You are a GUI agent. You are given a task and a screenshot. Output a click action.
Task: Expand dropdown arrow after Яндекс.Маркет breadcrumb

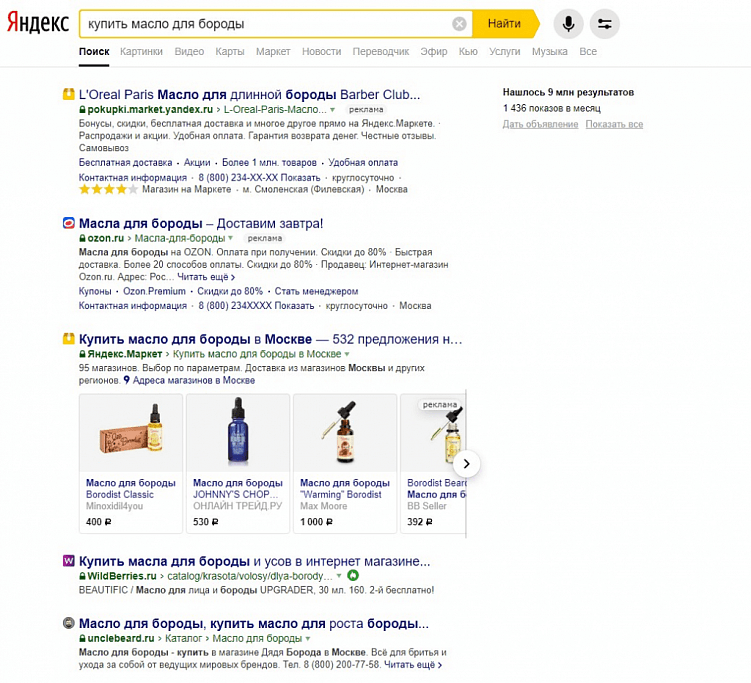click(347, 354)
